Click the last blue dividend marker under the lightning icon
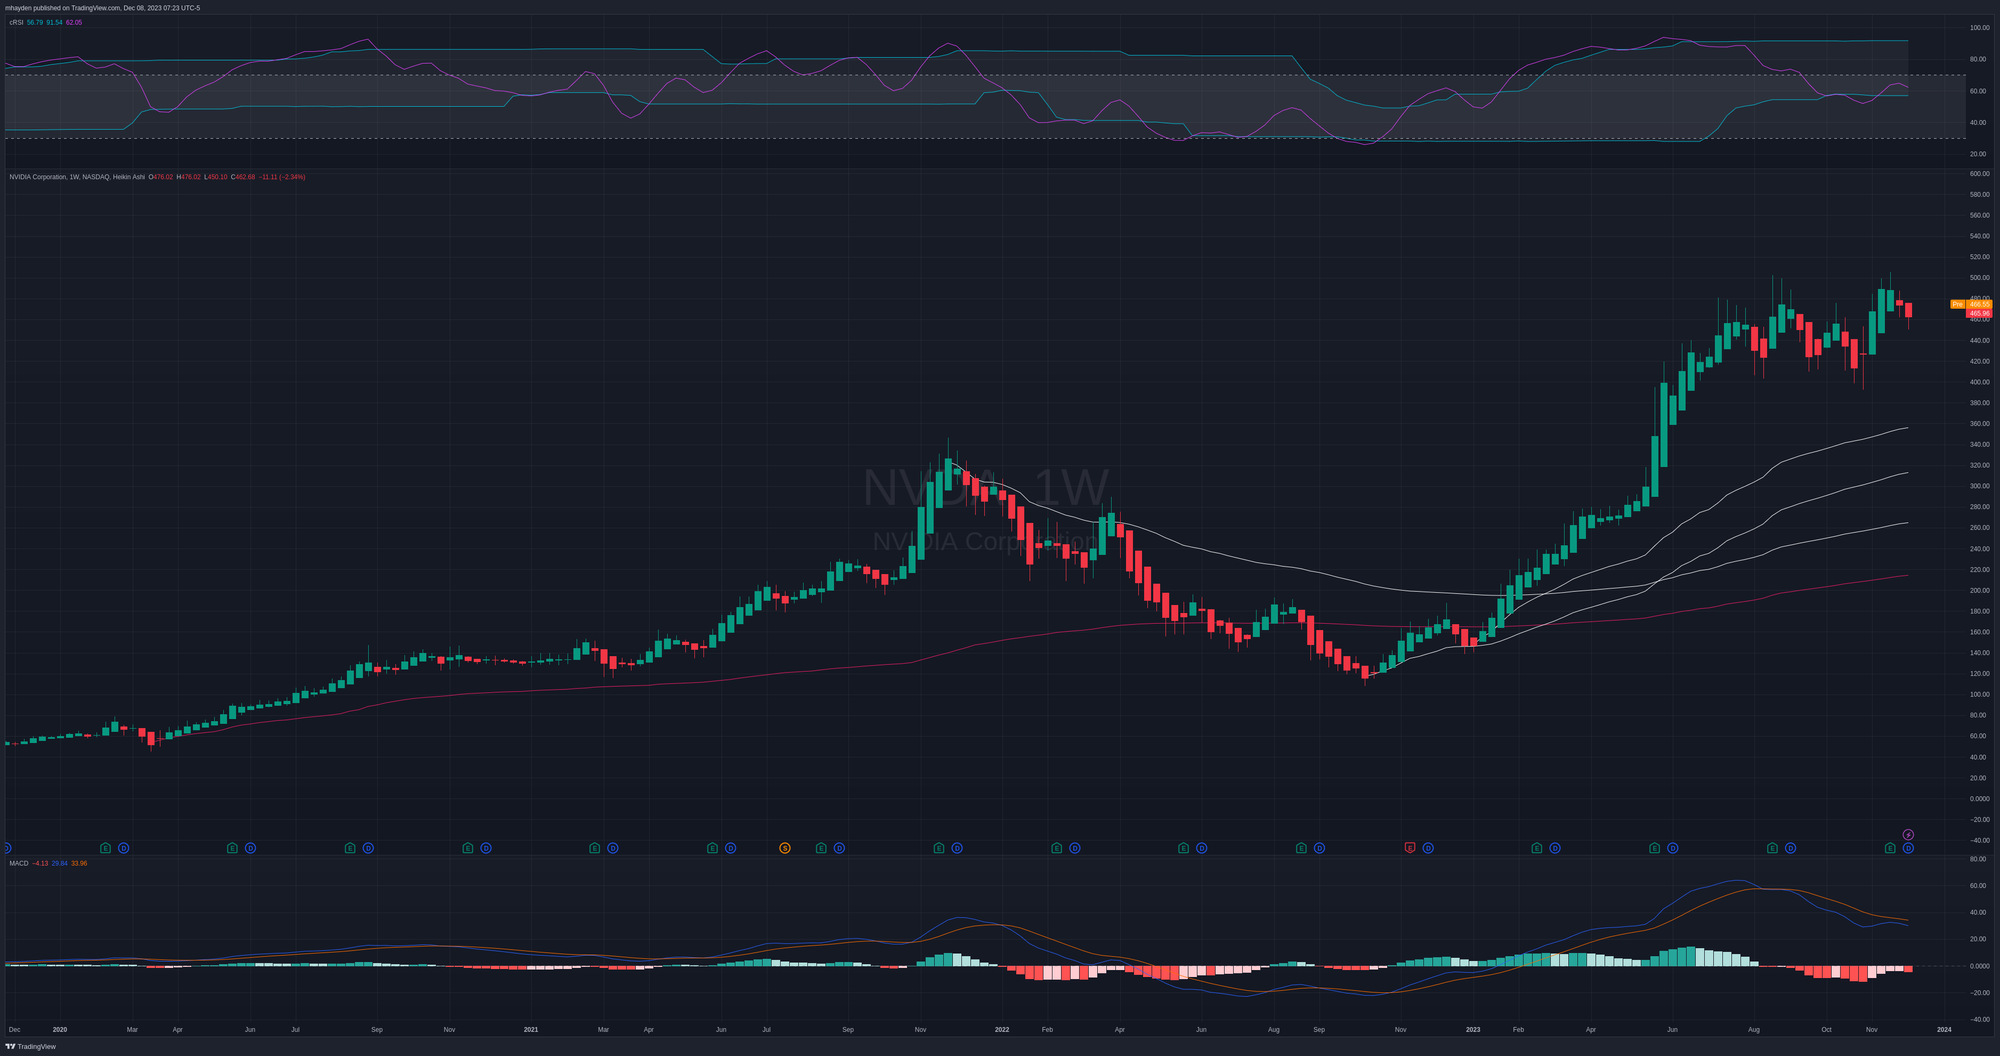2000x1056 pixels. 1908,848
